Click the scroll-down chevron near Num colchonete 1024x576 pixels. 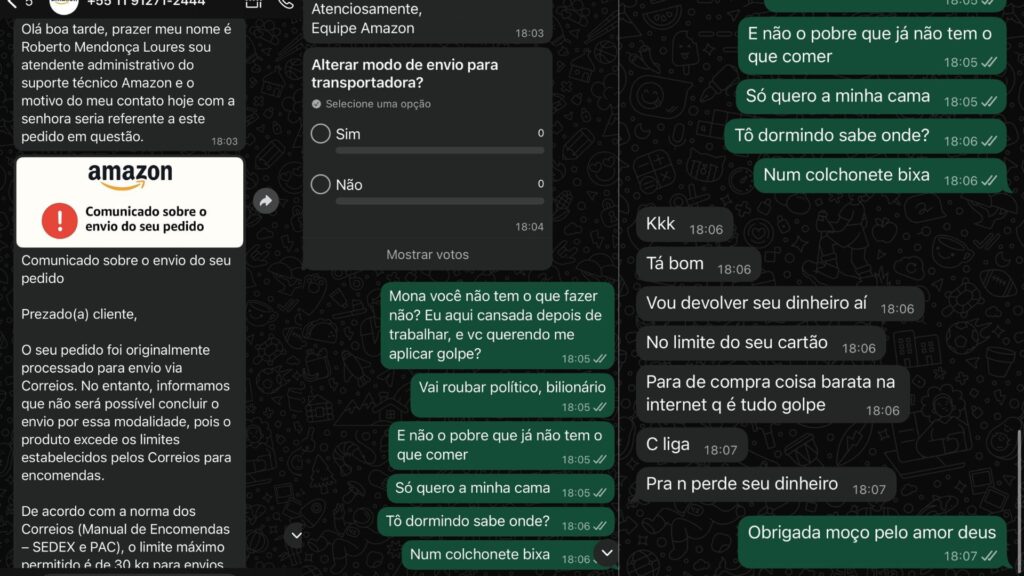coord(607,553)
